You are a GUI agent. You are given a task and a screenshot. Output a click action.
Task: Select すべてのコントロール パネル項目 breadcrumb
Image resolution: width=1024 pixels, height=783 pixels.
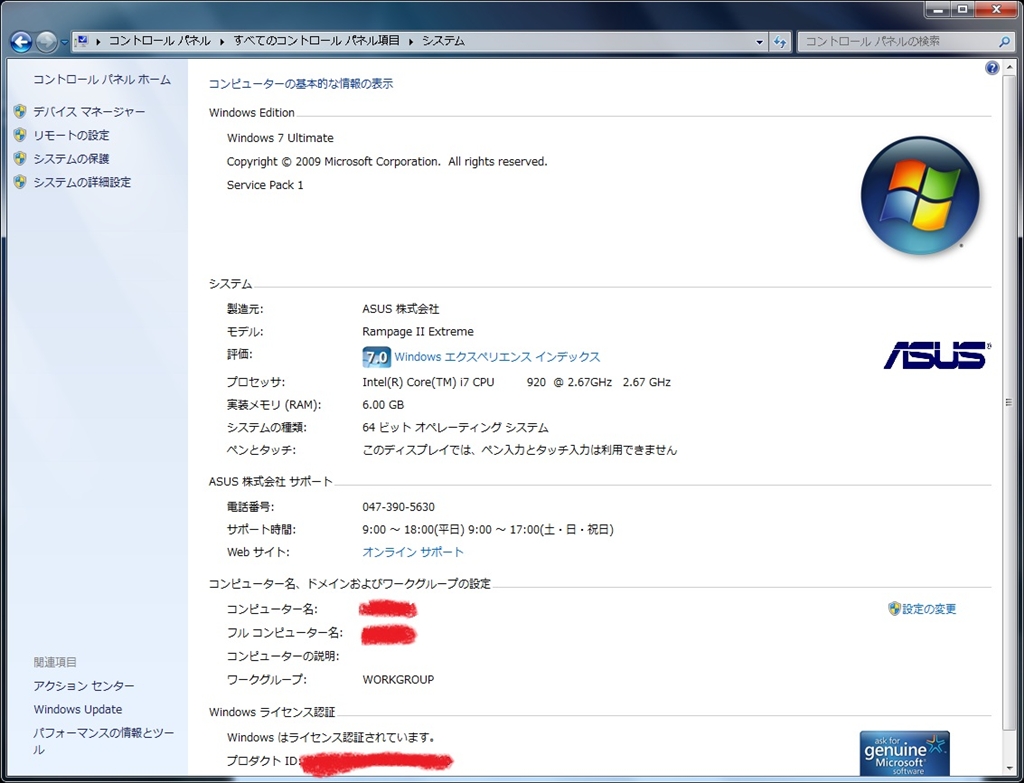316,41
